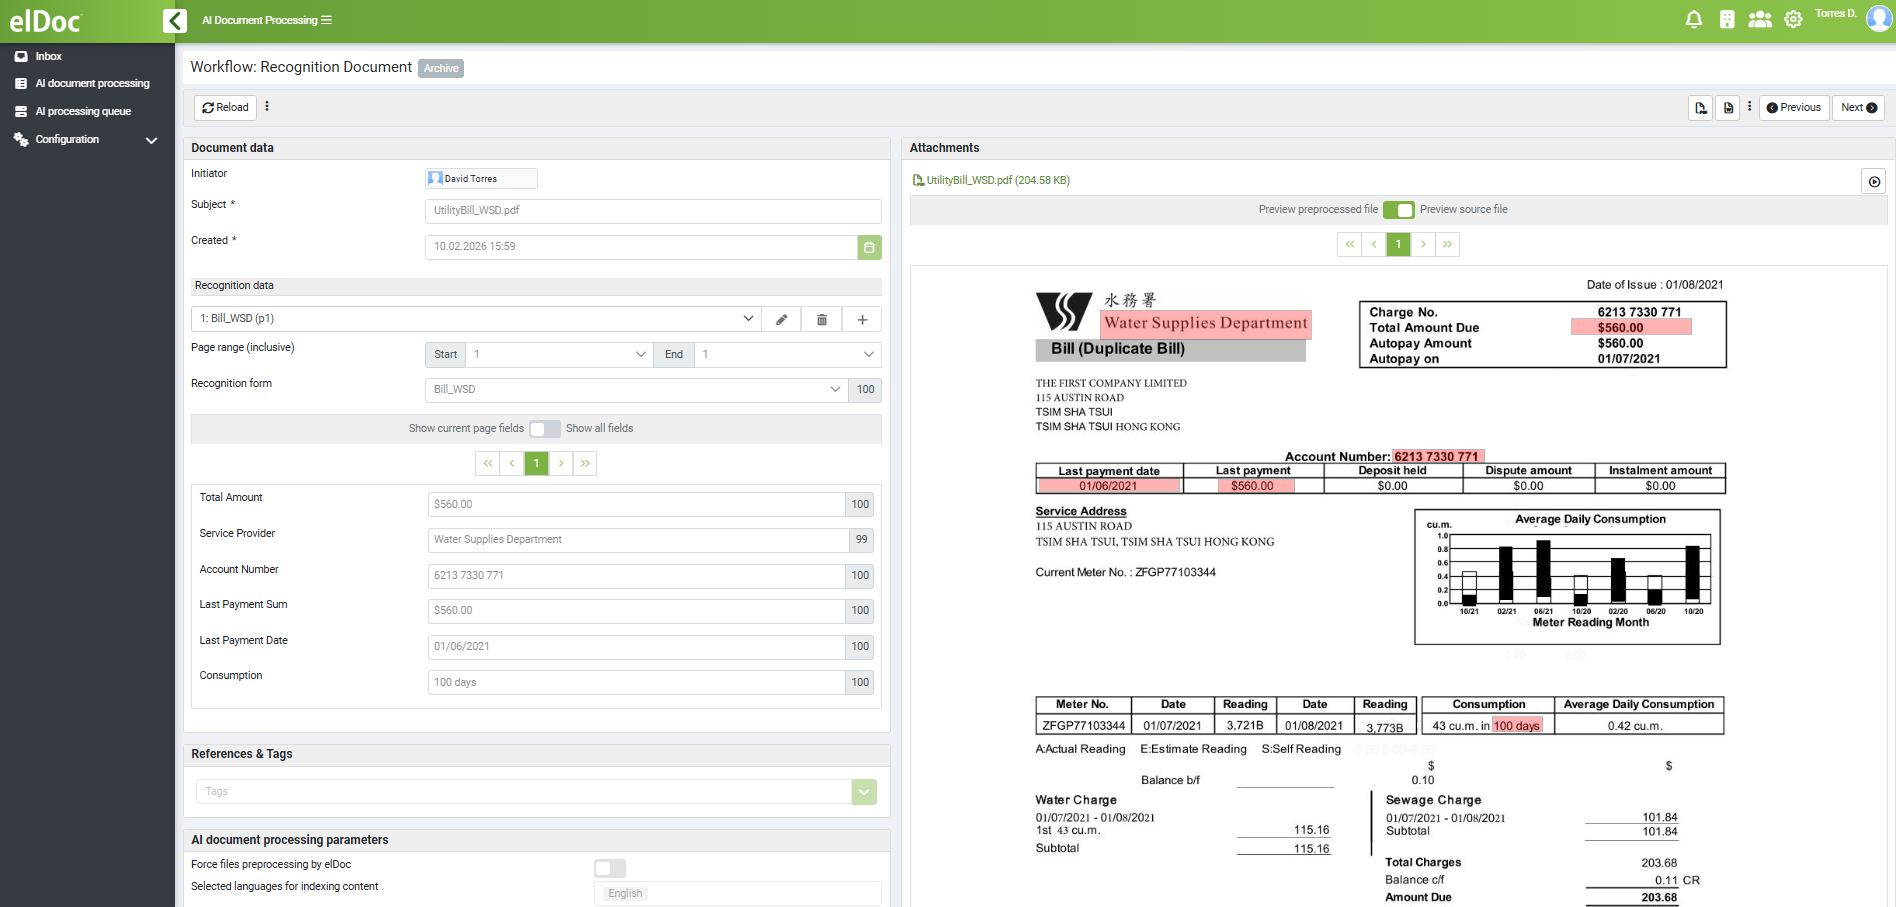Click the settings gear icon in header

click(1794, 19)
